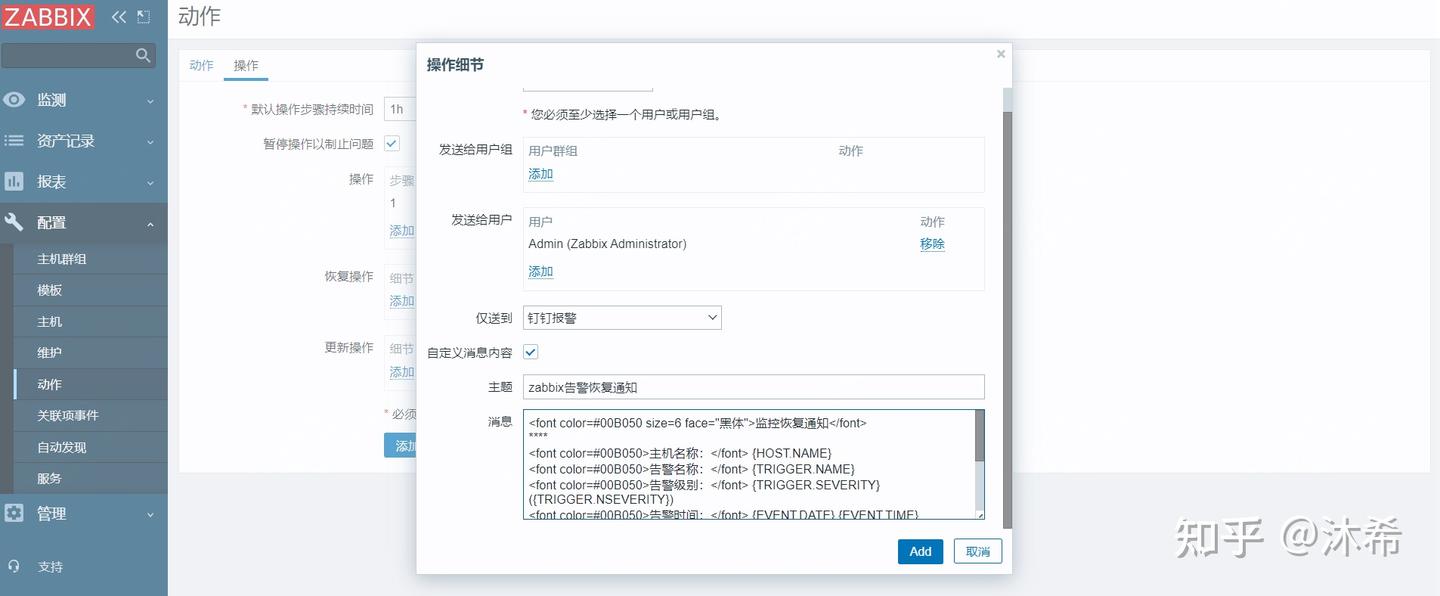1440x596 pixels.
Task: Remove Admin user via the 移除 link
Action: (x=931, y=243)
